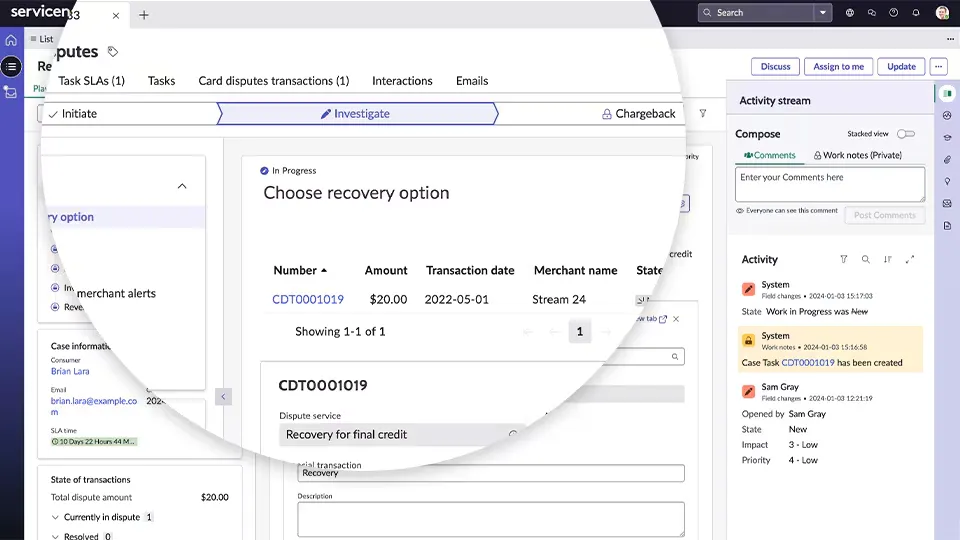
Task: Click the Post Comments button
Action: coord(885,216)
